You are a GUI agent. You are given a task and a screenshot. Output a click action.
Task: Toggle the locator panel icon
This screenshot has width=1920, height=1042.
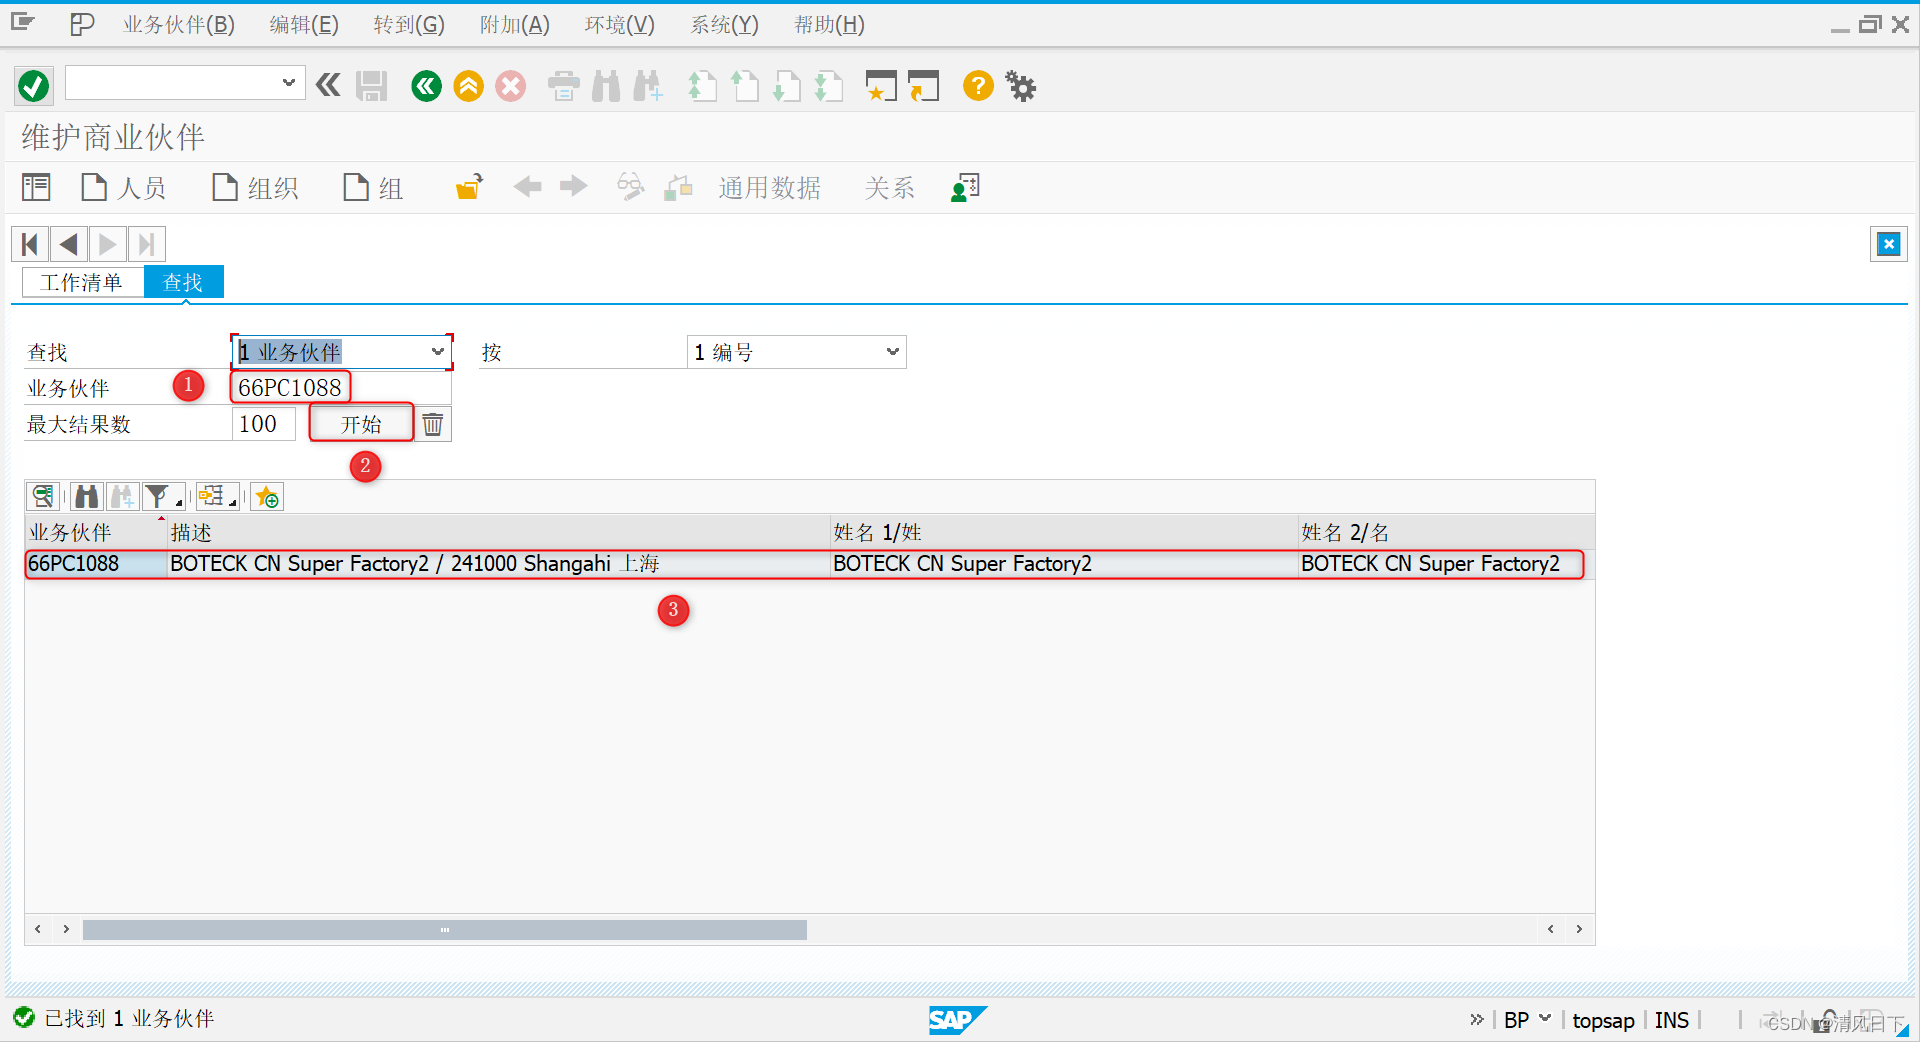(x=36, y=187)
